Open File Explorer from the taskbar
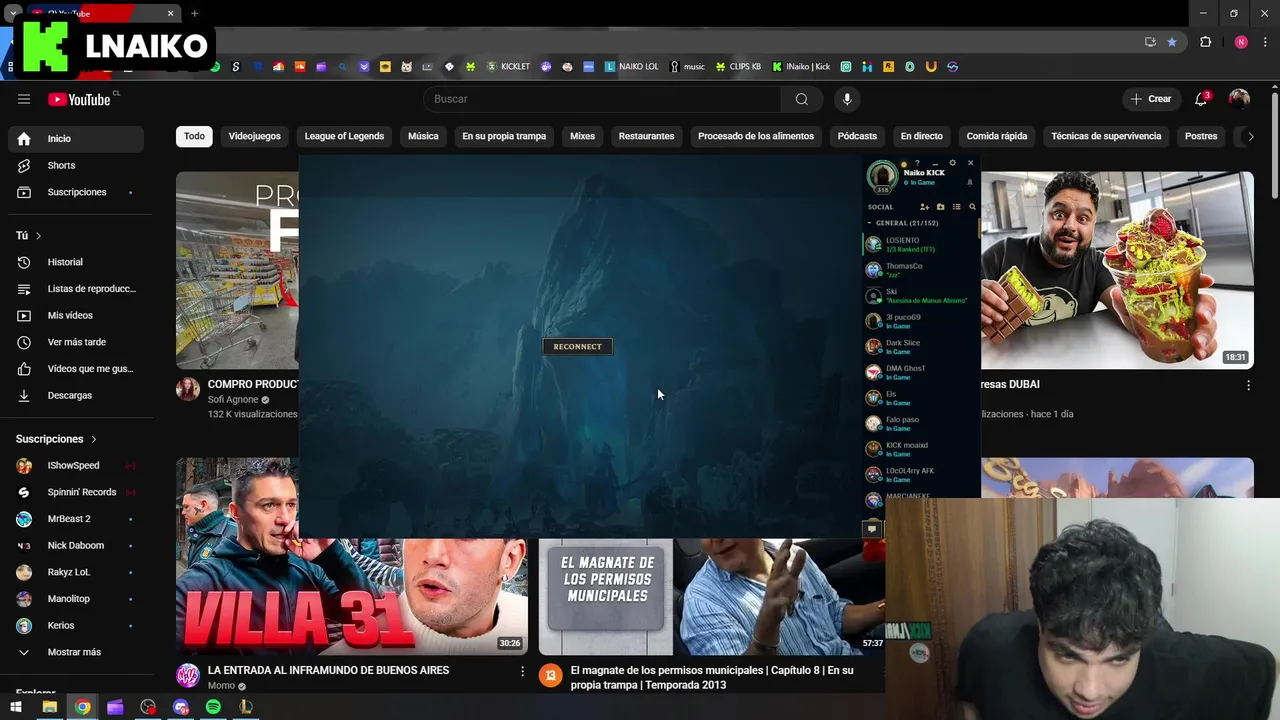 49,707
